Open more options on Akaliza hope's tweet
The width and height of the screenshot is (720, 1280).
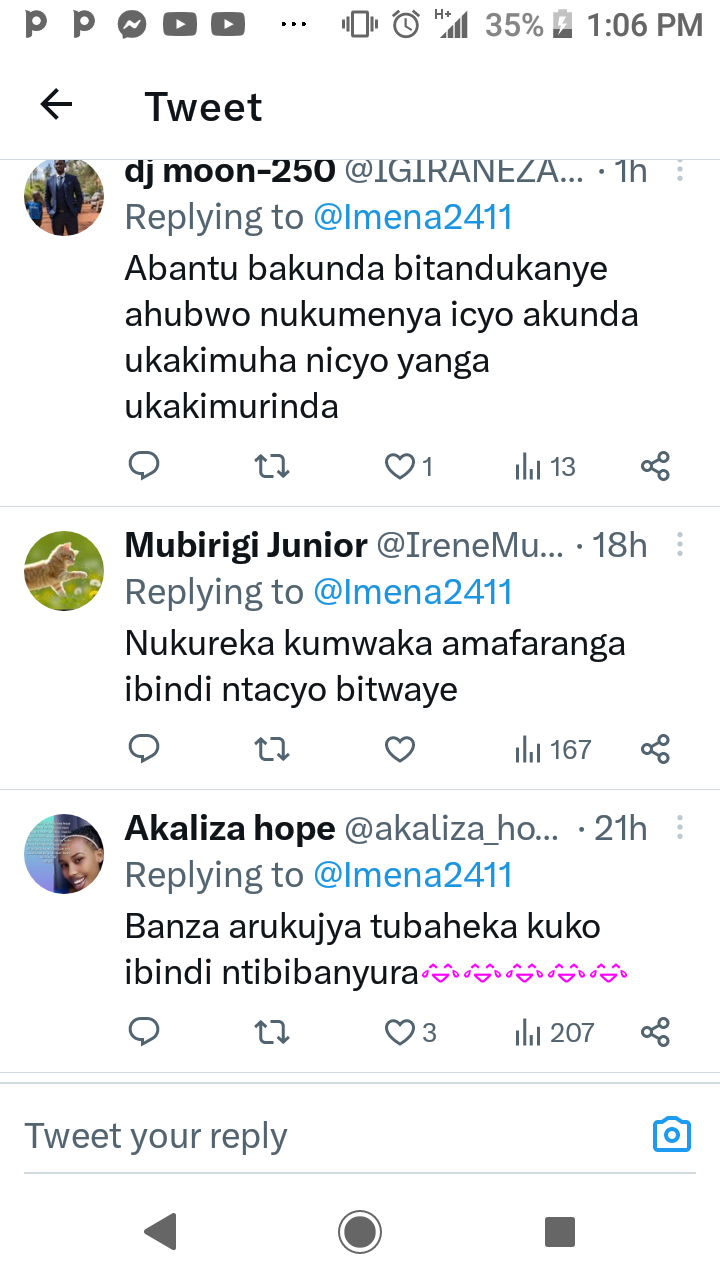point(680,828)
